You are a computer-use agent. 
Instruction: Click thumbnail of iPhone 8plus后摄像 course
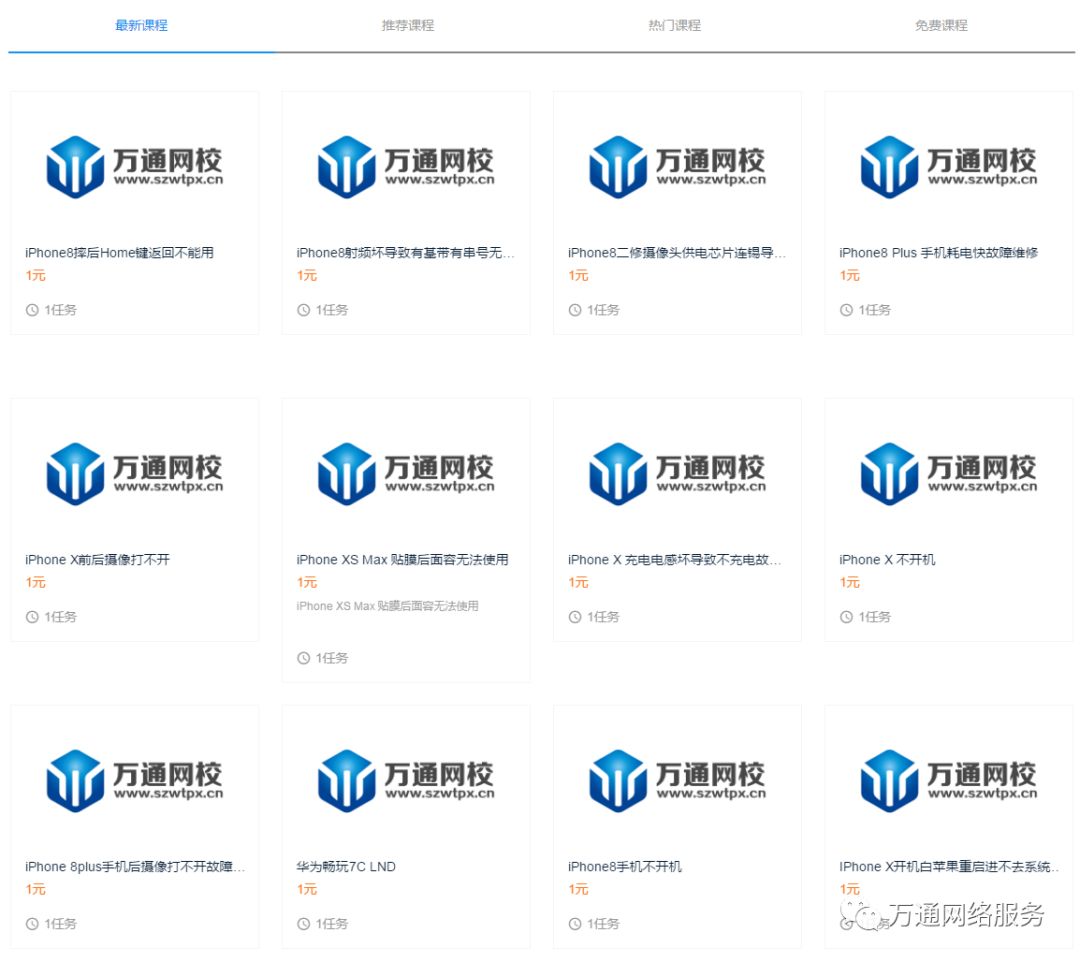click(x=135, y=781)
